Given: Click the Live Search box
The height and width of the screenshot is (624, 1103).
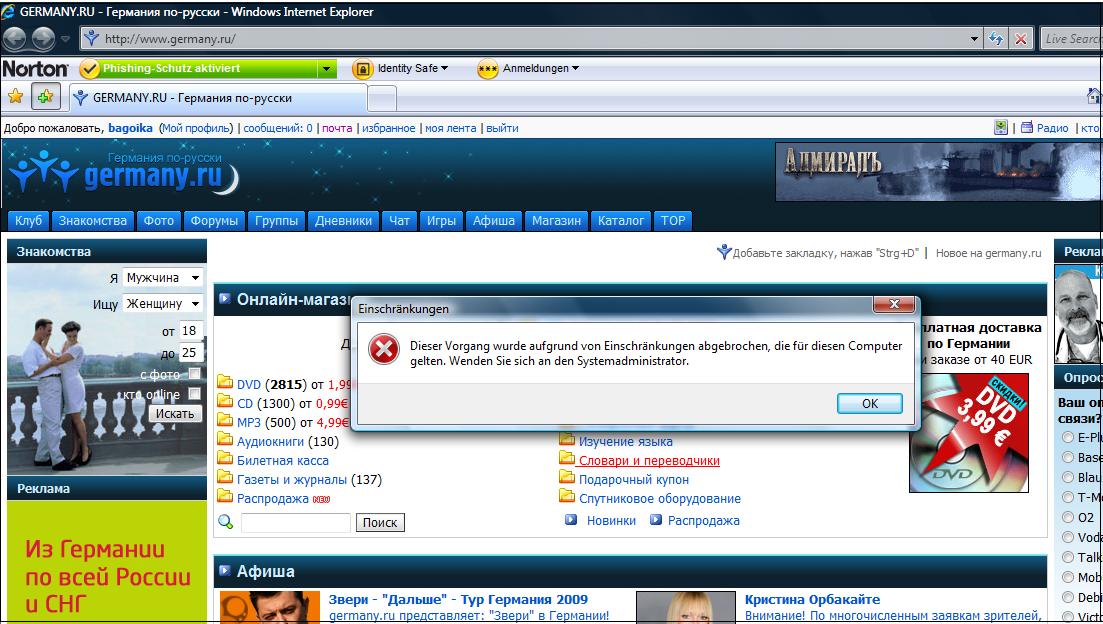Looking at the screenshot, I should (1071, 39).
